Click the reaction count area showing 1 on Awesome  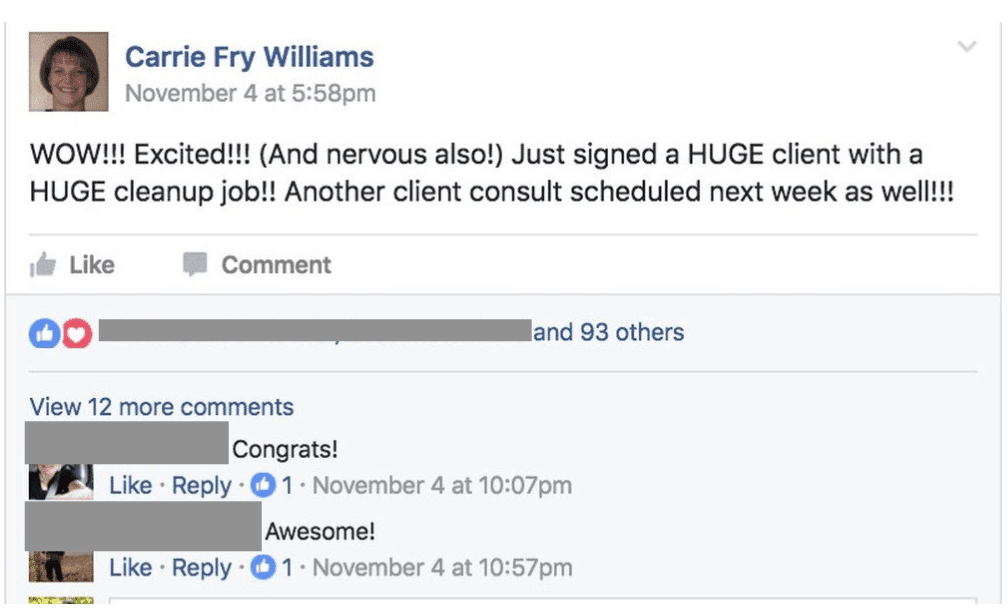tap(275, 567)
